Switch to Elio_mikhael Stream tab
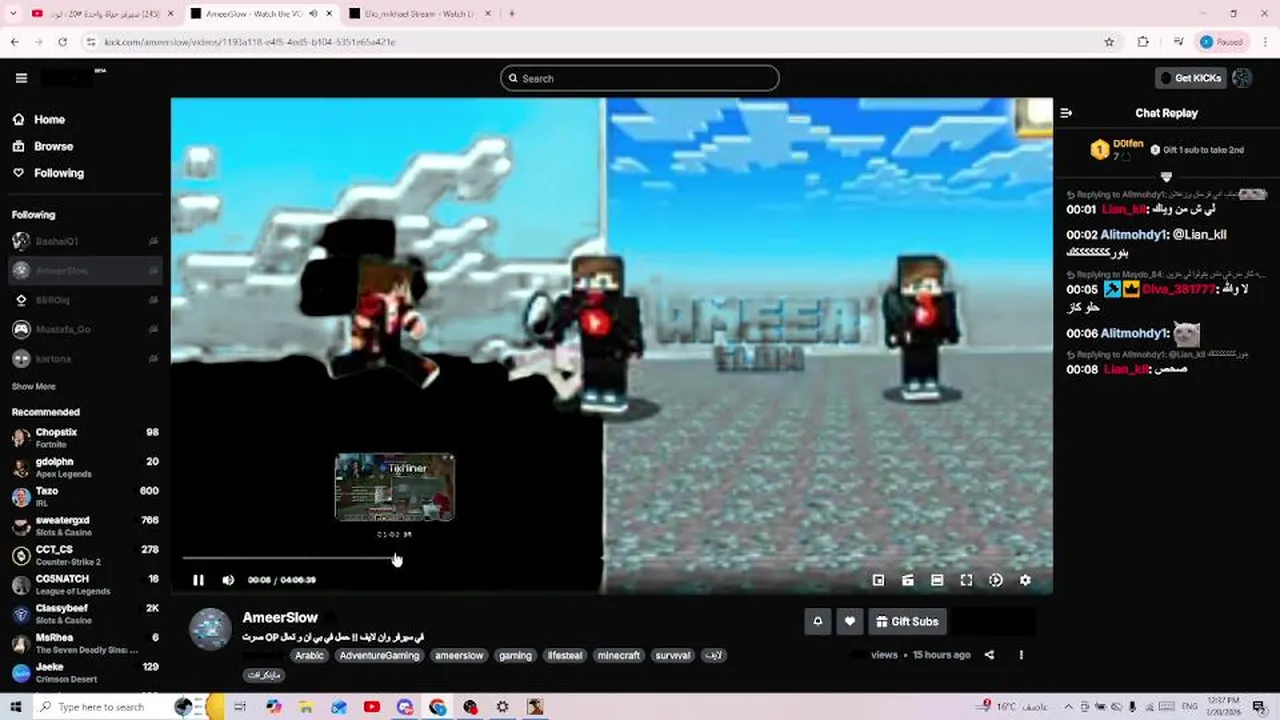 click(418, 14)
